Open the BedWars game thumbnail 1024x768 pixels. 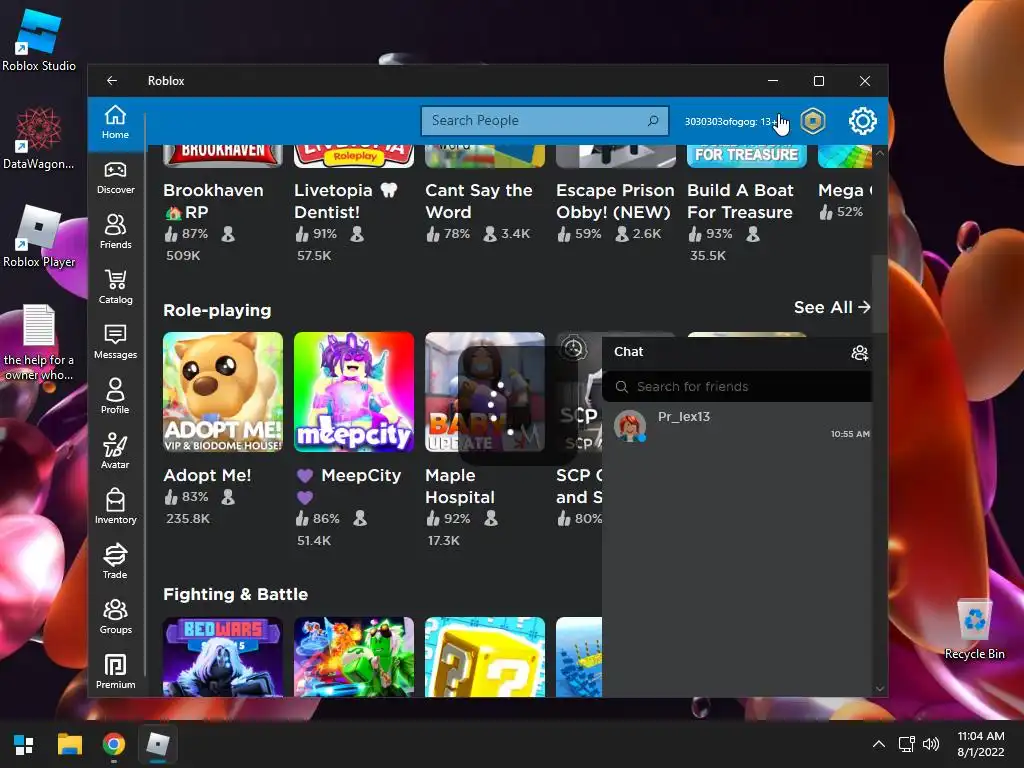coord(223,657)
